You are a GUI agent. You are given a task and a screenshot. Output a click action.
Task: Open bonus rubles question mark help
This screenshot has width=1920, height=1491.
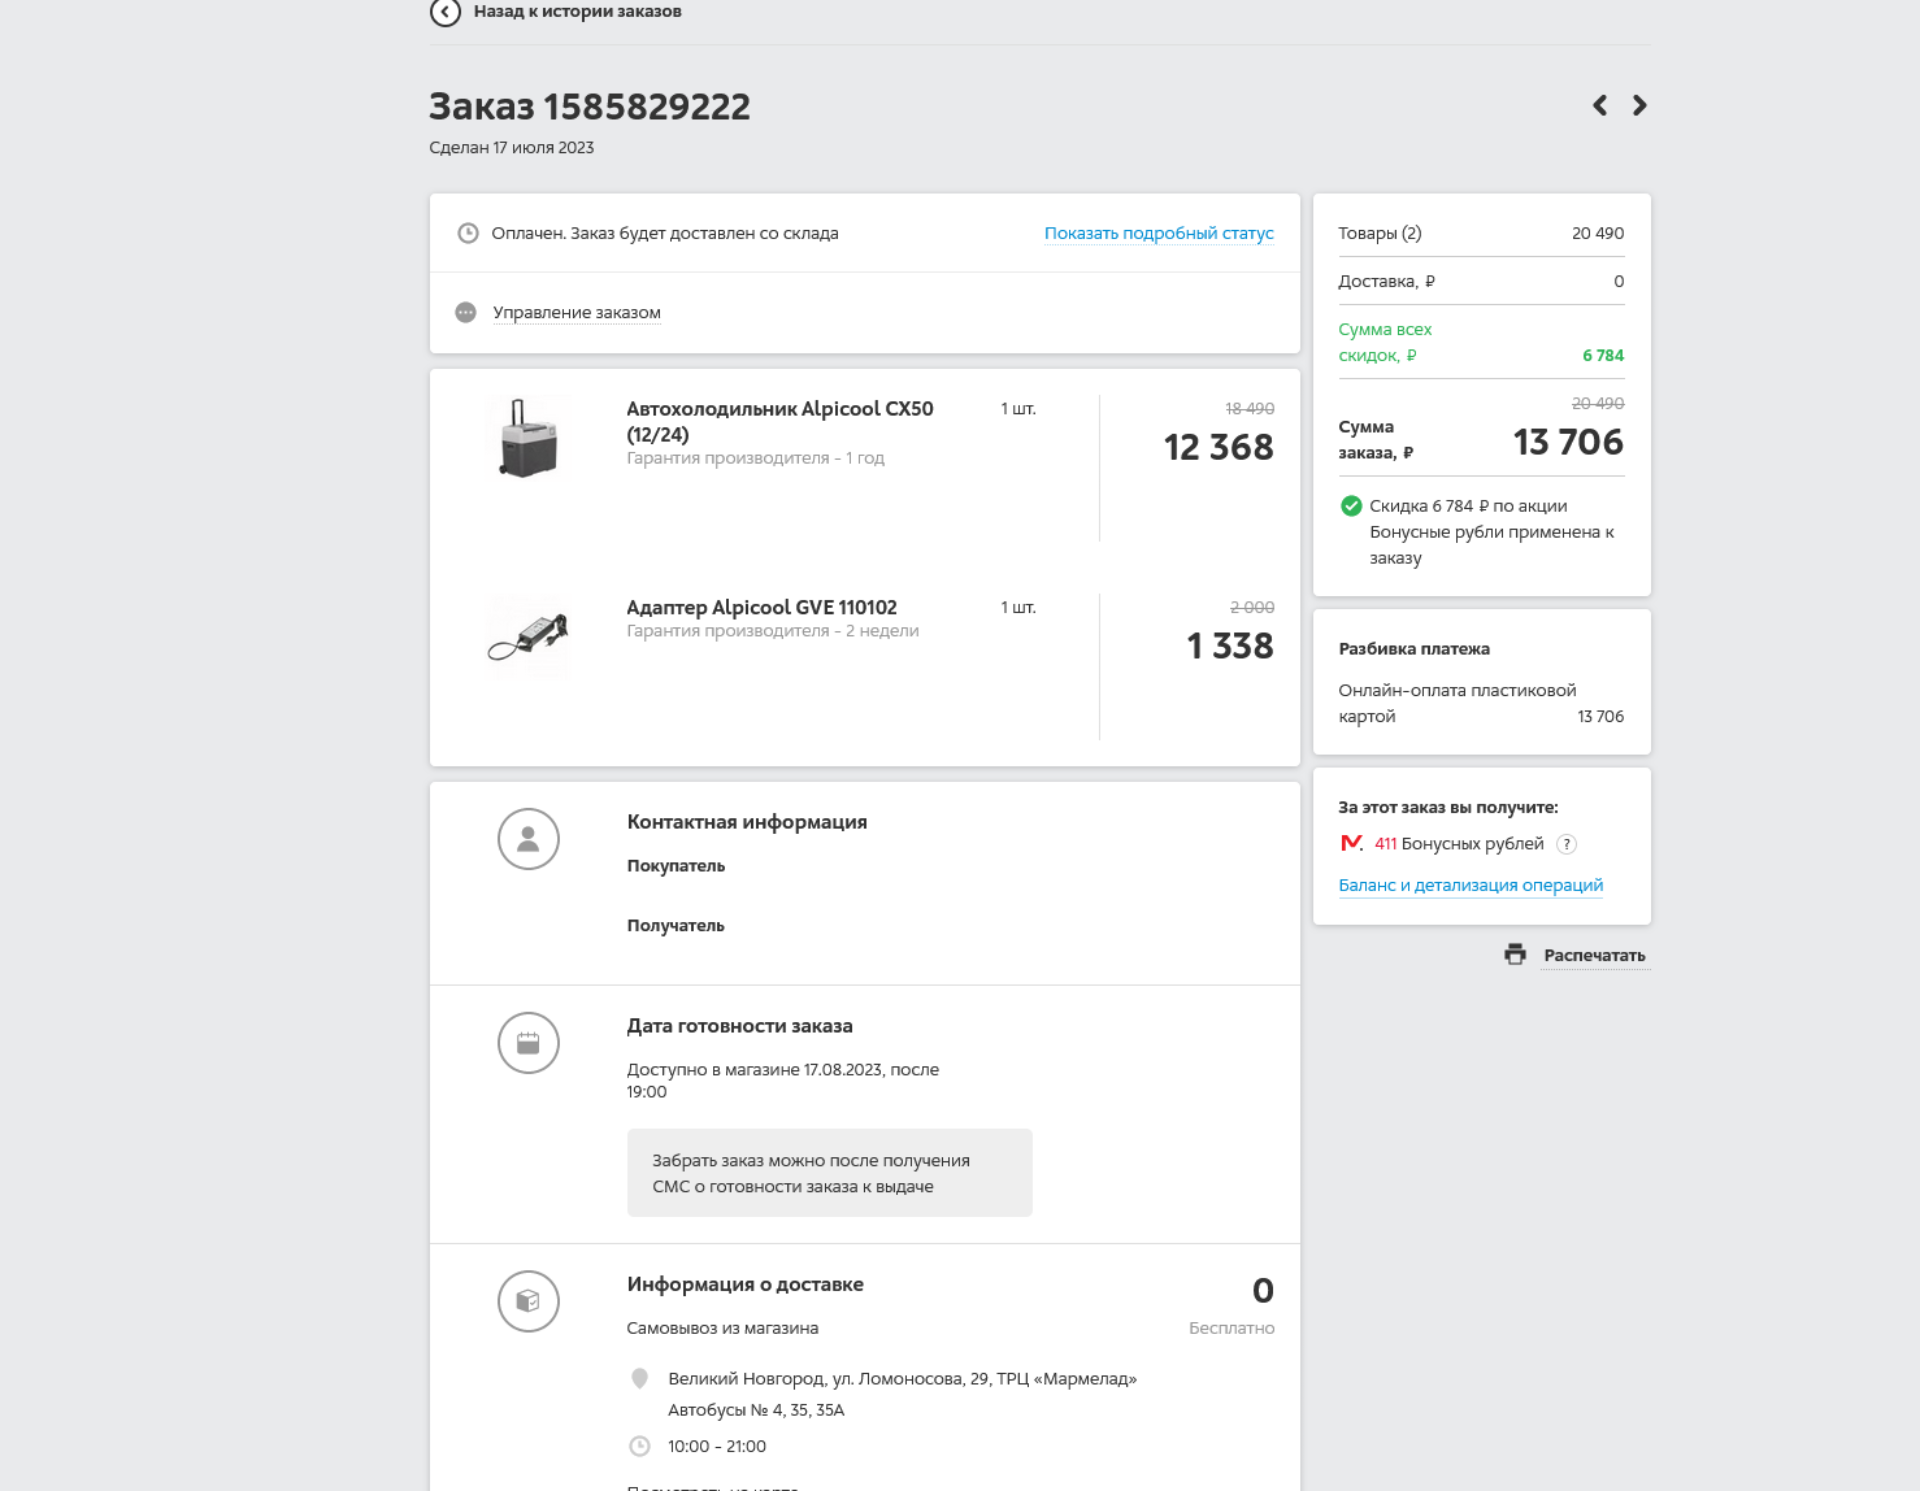(1567, 844)
